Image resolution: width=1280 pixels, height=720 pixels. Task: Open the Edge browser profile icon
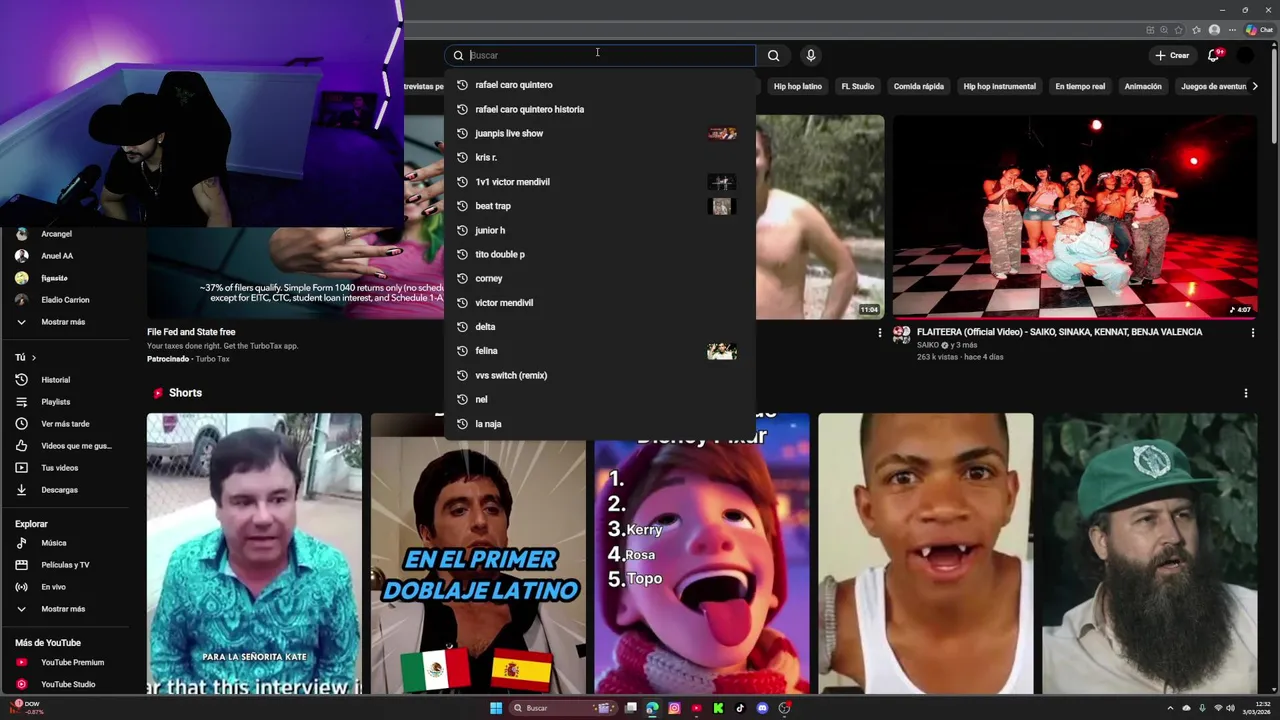1214,30
